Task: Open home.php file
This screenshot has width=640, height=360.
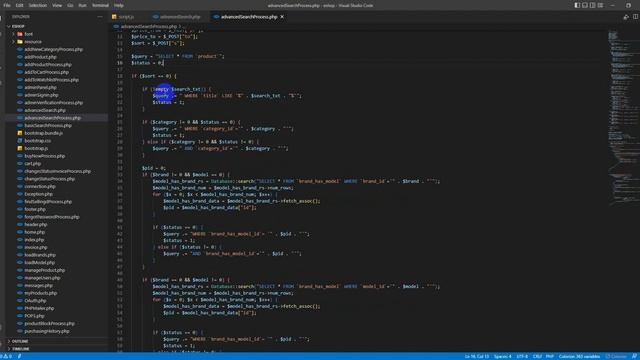Action: pos(34,232)
